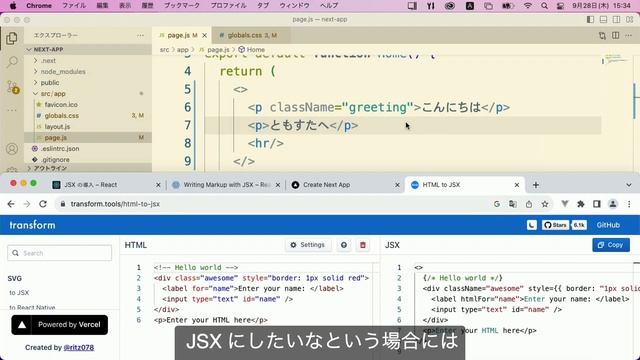Collapse the NEXT-APP root folder
Image resolution: width=640 pixels, height=360 pixels.
coord(88,49)
